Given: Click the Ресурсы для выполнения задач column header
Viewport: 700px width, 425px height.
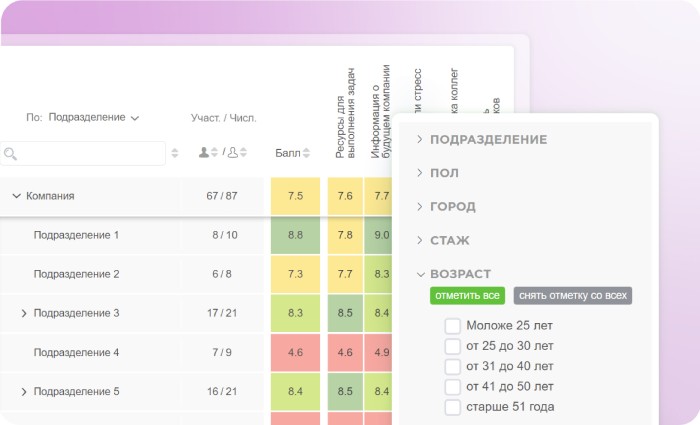Looking at the screenshot, I should [x=345, y=113].
